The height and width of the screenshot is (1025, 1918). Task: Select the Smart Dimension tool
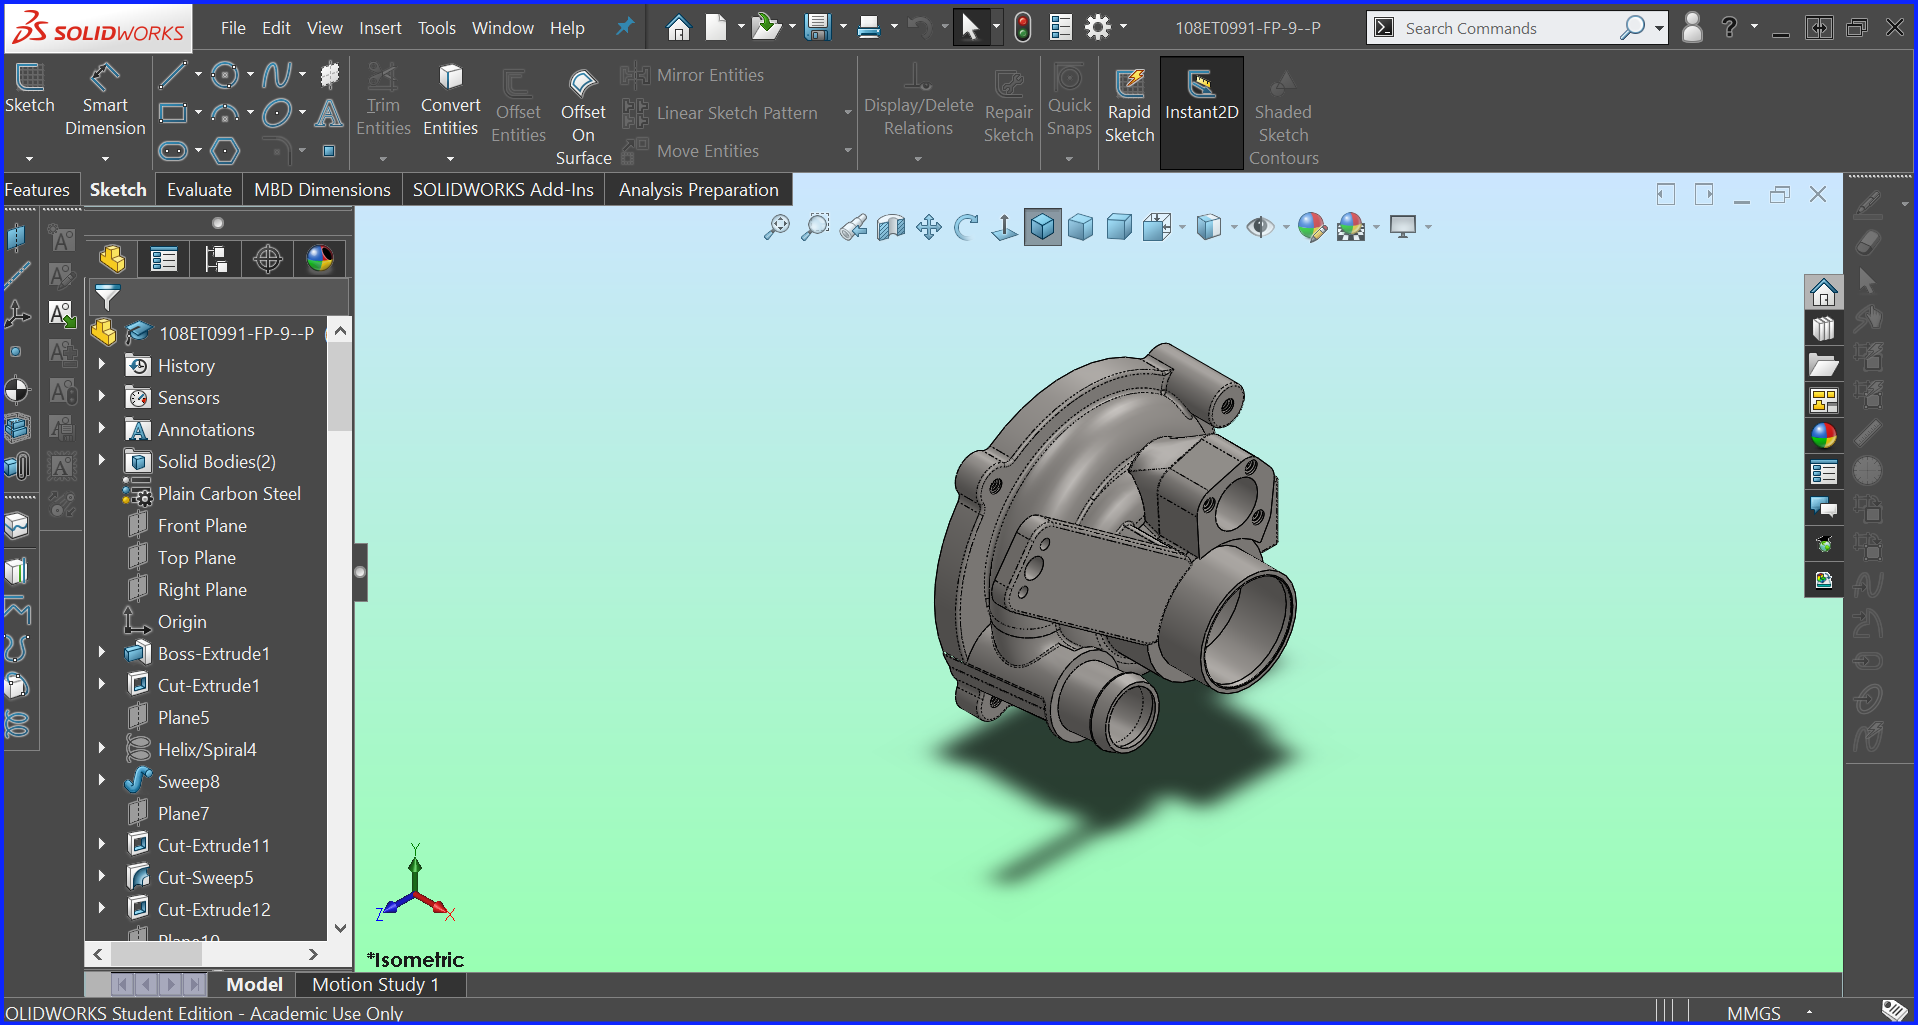(x=105, y=100)
